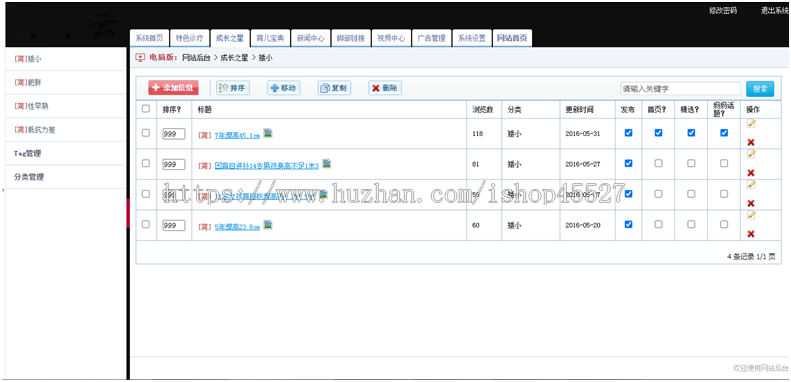Tick the row checkbox for 5年增高23.8cm
The height and width of the screenshot is (382, 791).
pyautogui.click(x=146, y=225)
